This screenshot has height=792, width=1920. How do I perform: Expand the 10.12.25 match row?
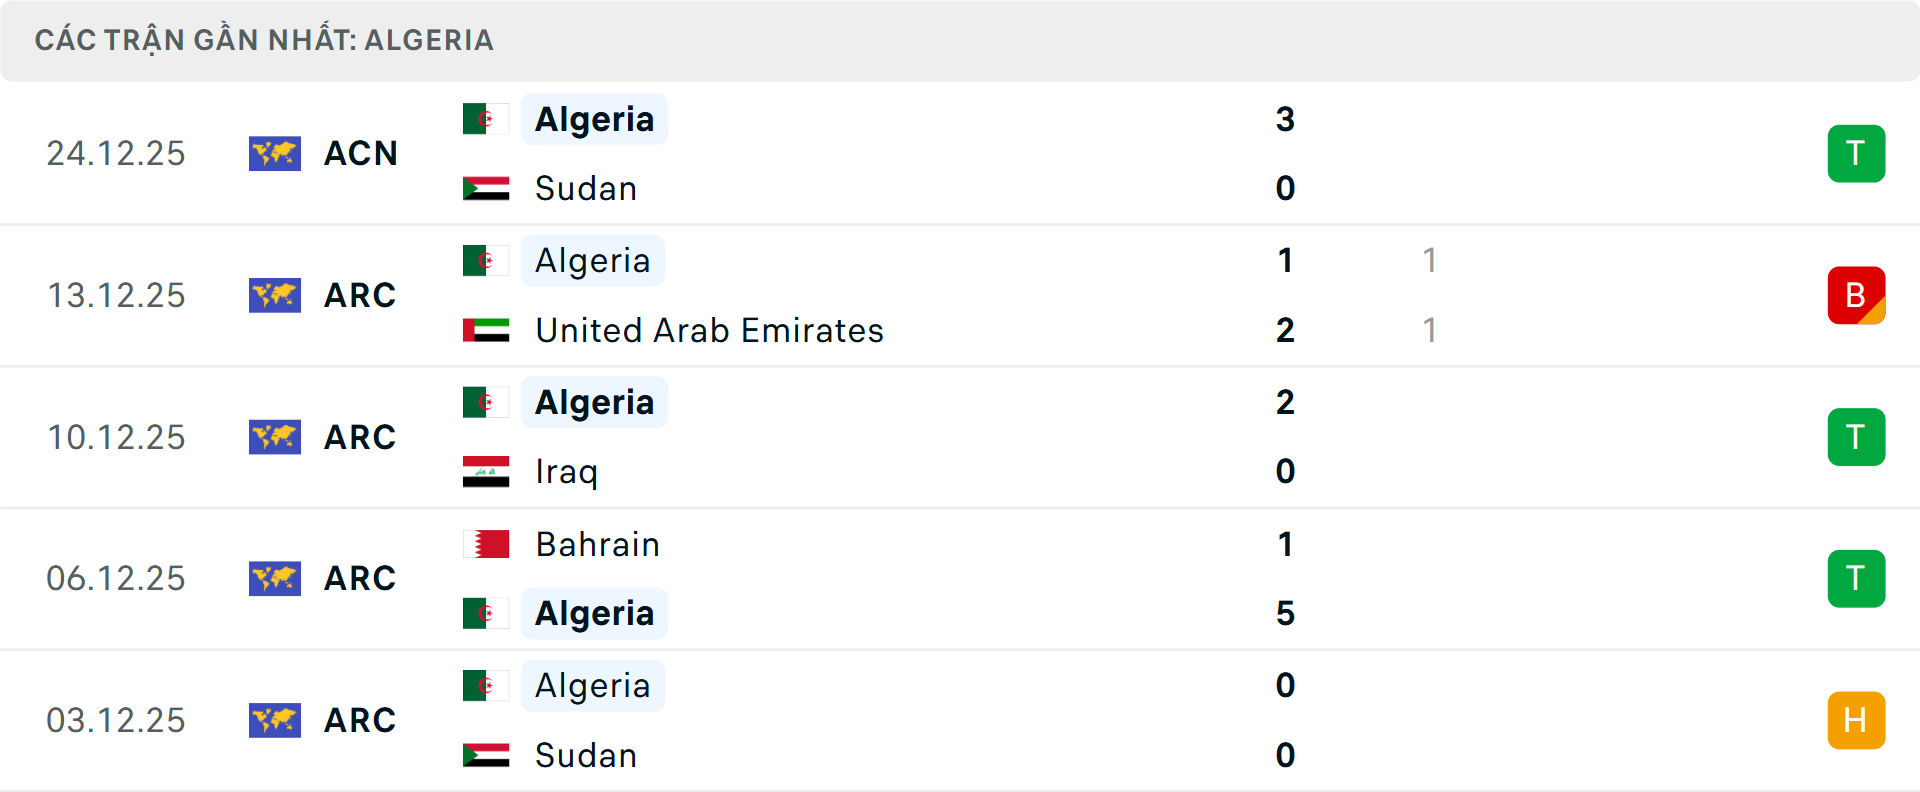960,437
